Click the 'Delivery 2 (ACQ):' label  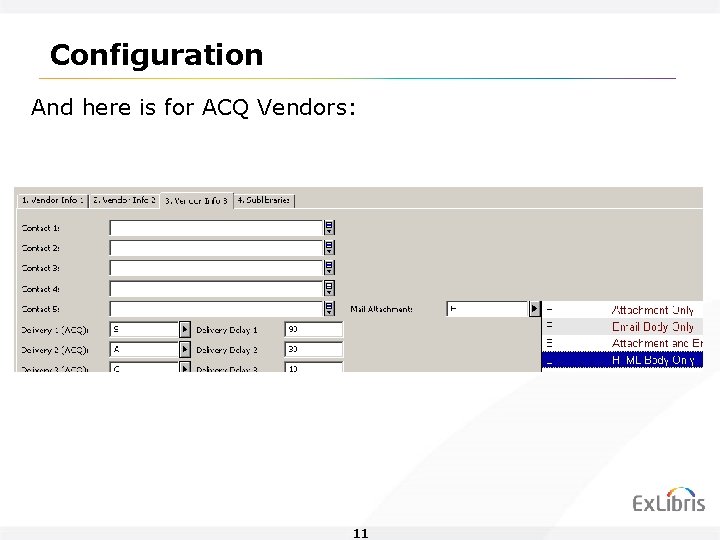click(x=55, y=350)
